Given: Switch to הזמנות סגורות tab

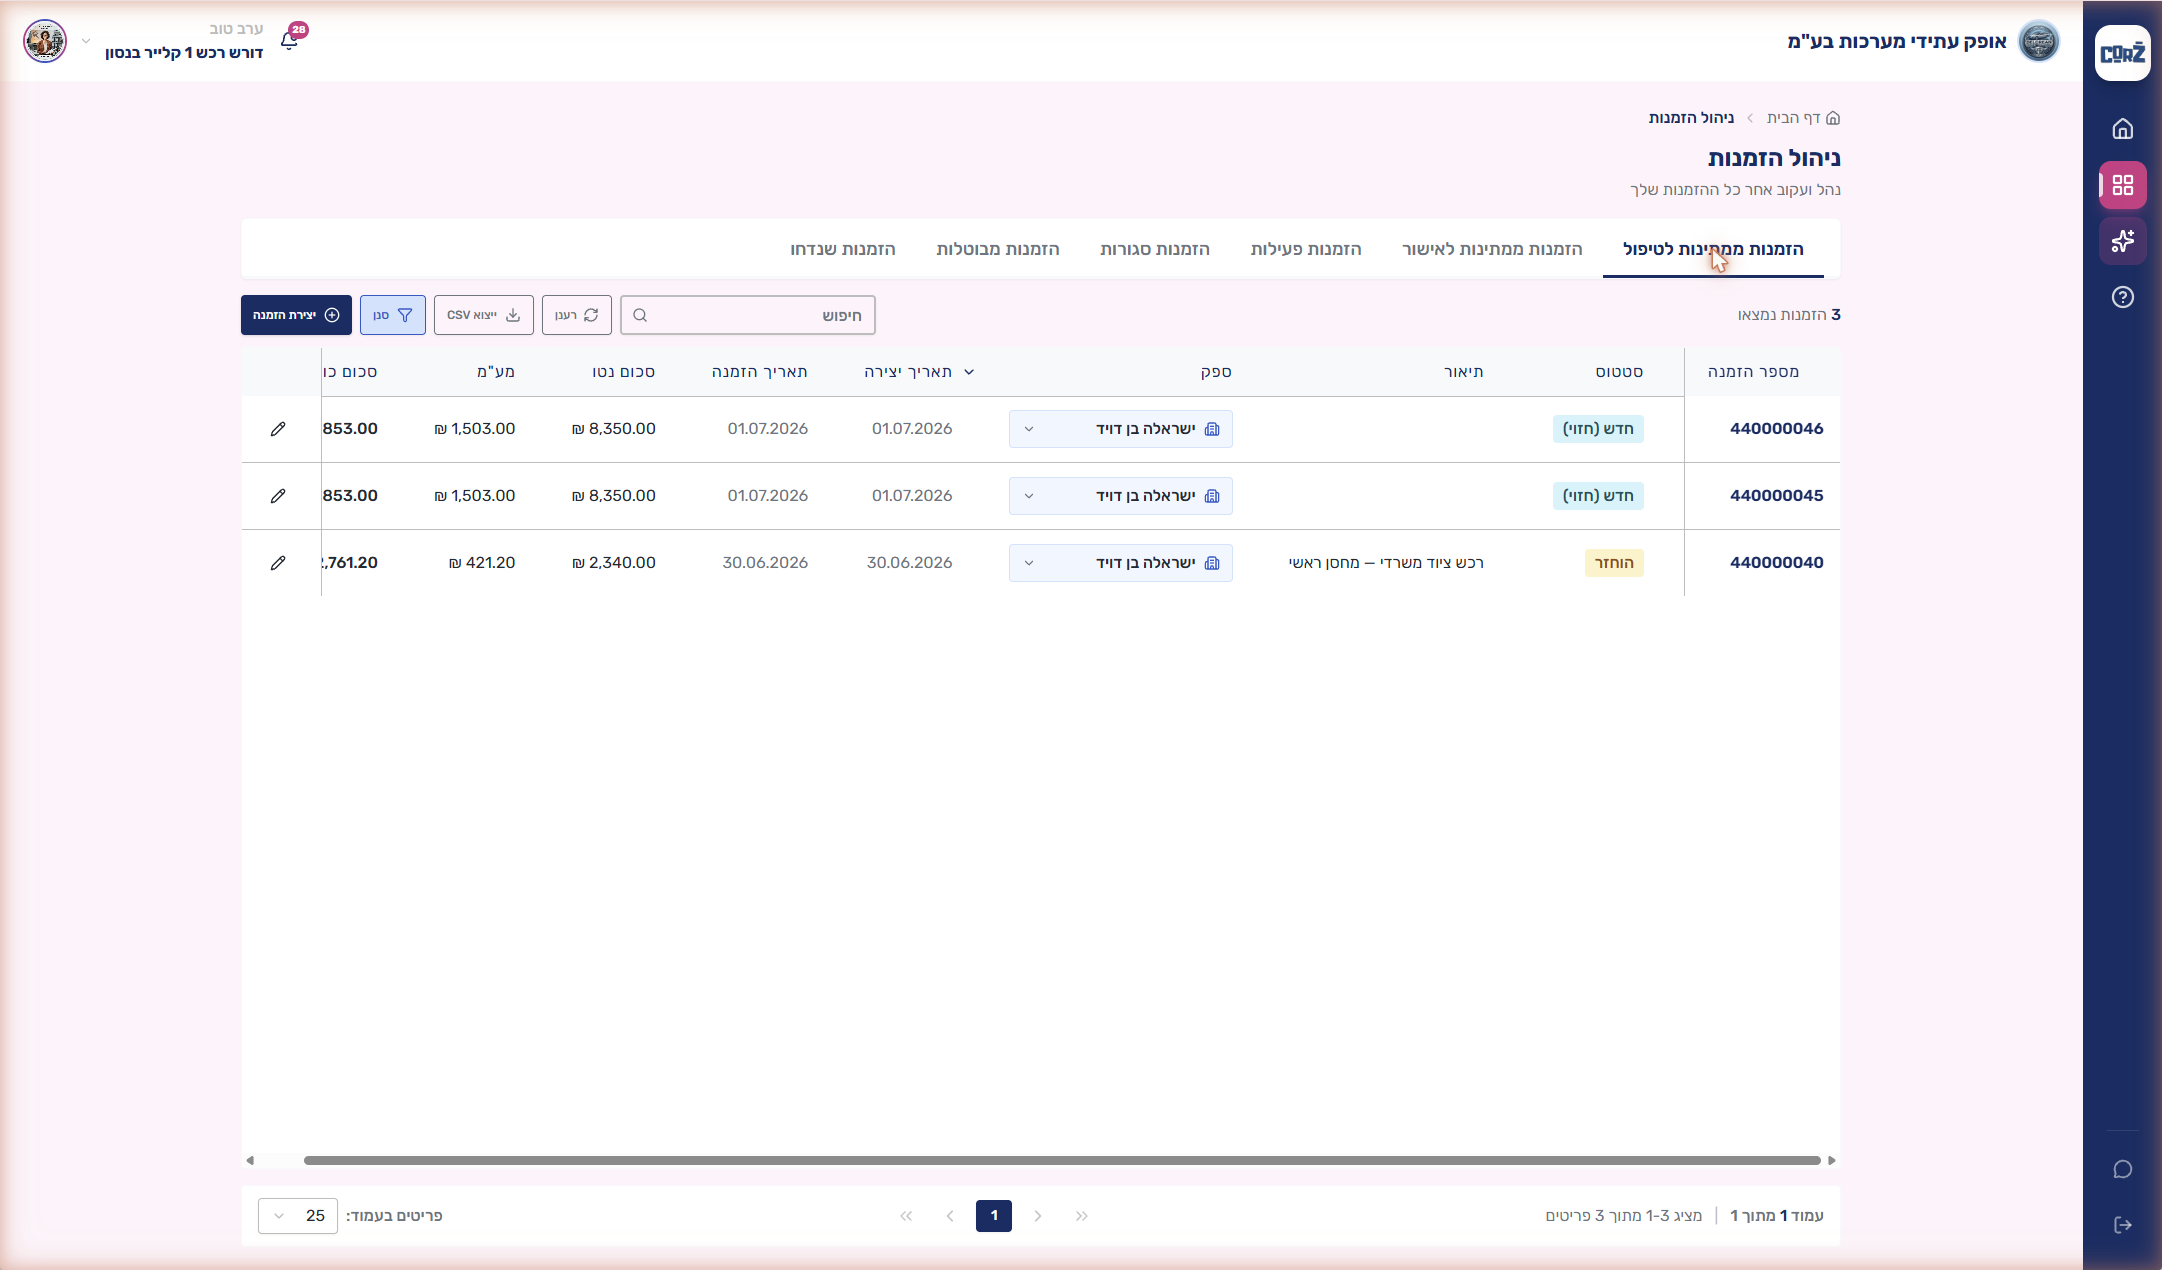Looking at the screenshot, I should coord(1155,249).
